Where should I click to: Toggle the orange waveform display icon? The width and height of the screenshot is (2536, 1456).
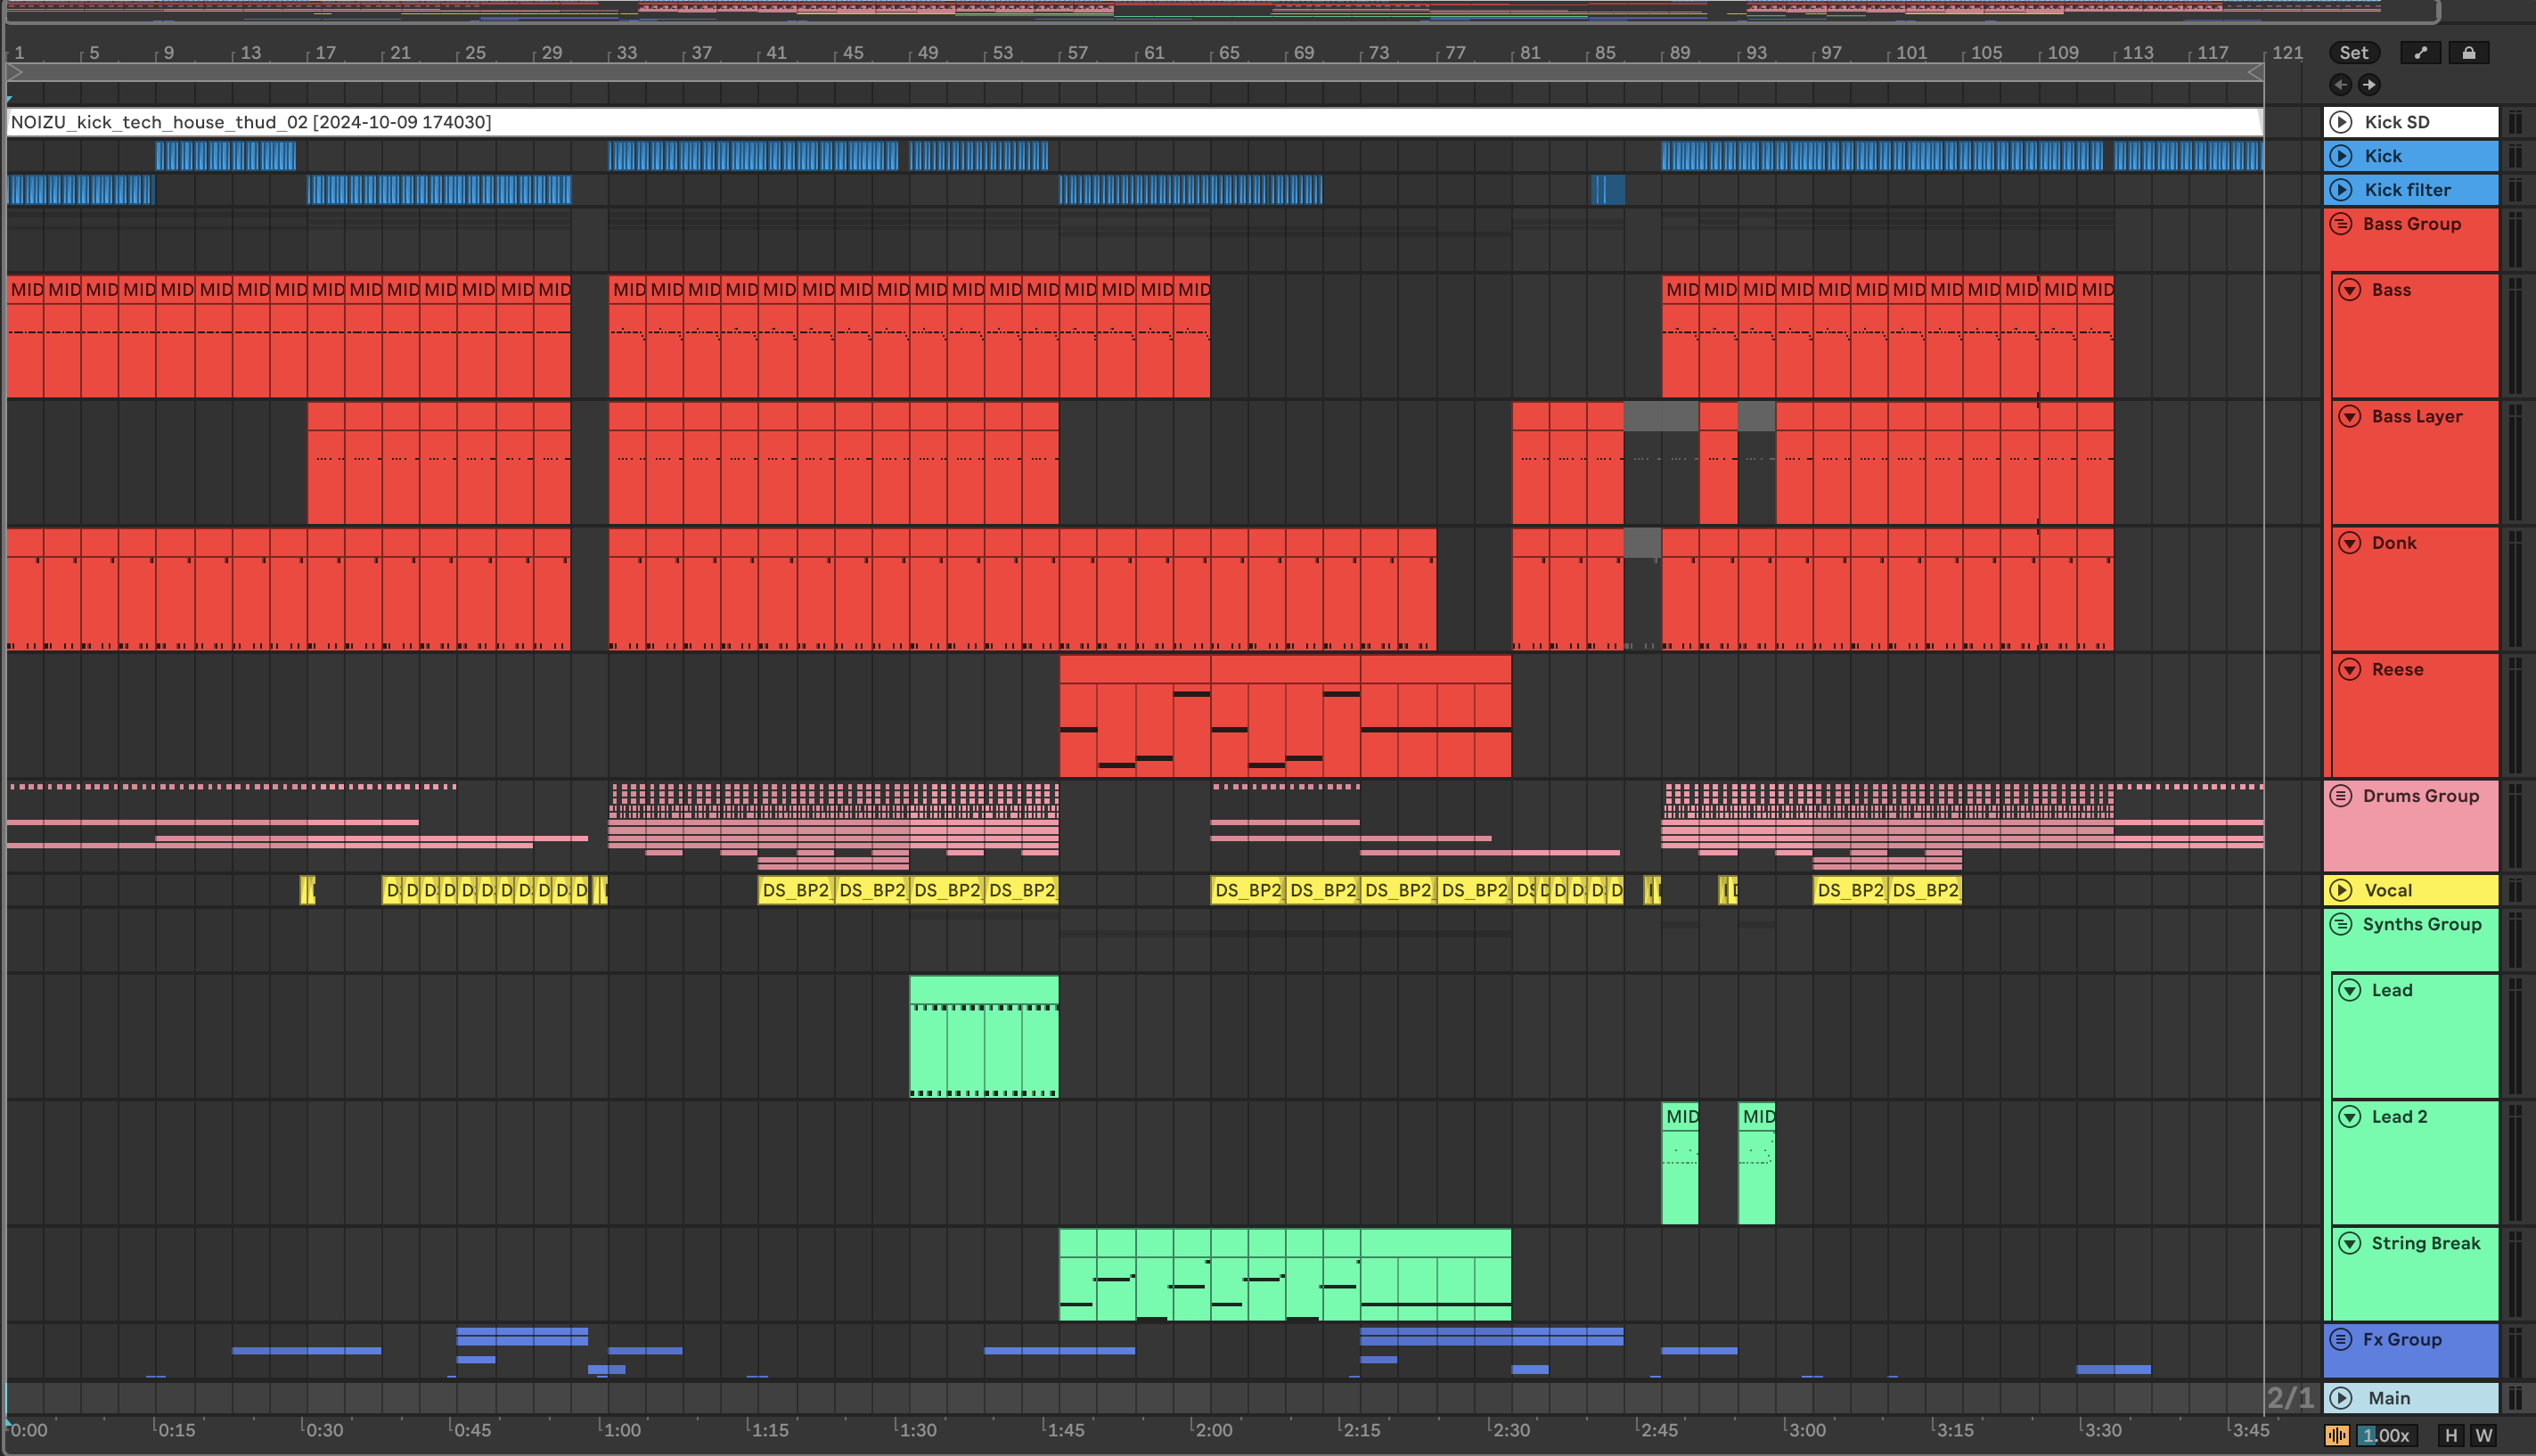tap(2337, 1435)
